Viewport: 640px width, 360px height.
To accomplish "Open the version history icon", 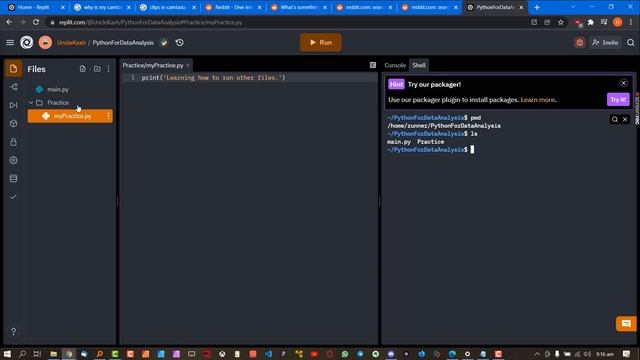I will click(180, 42).
